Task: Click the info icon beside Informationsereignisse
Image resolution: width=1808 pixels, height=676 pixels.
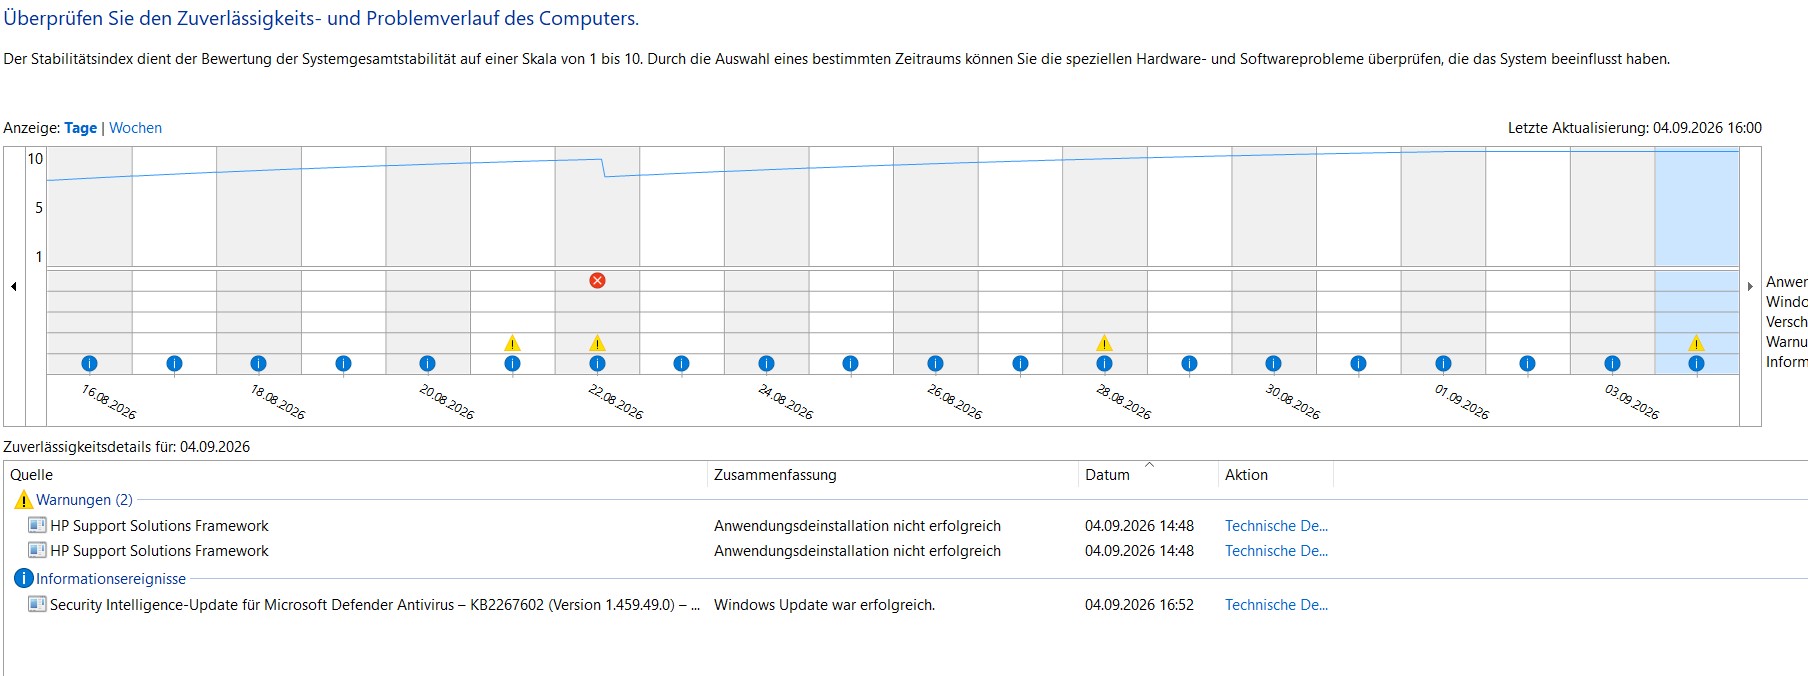Action: (x=23, y=578)
